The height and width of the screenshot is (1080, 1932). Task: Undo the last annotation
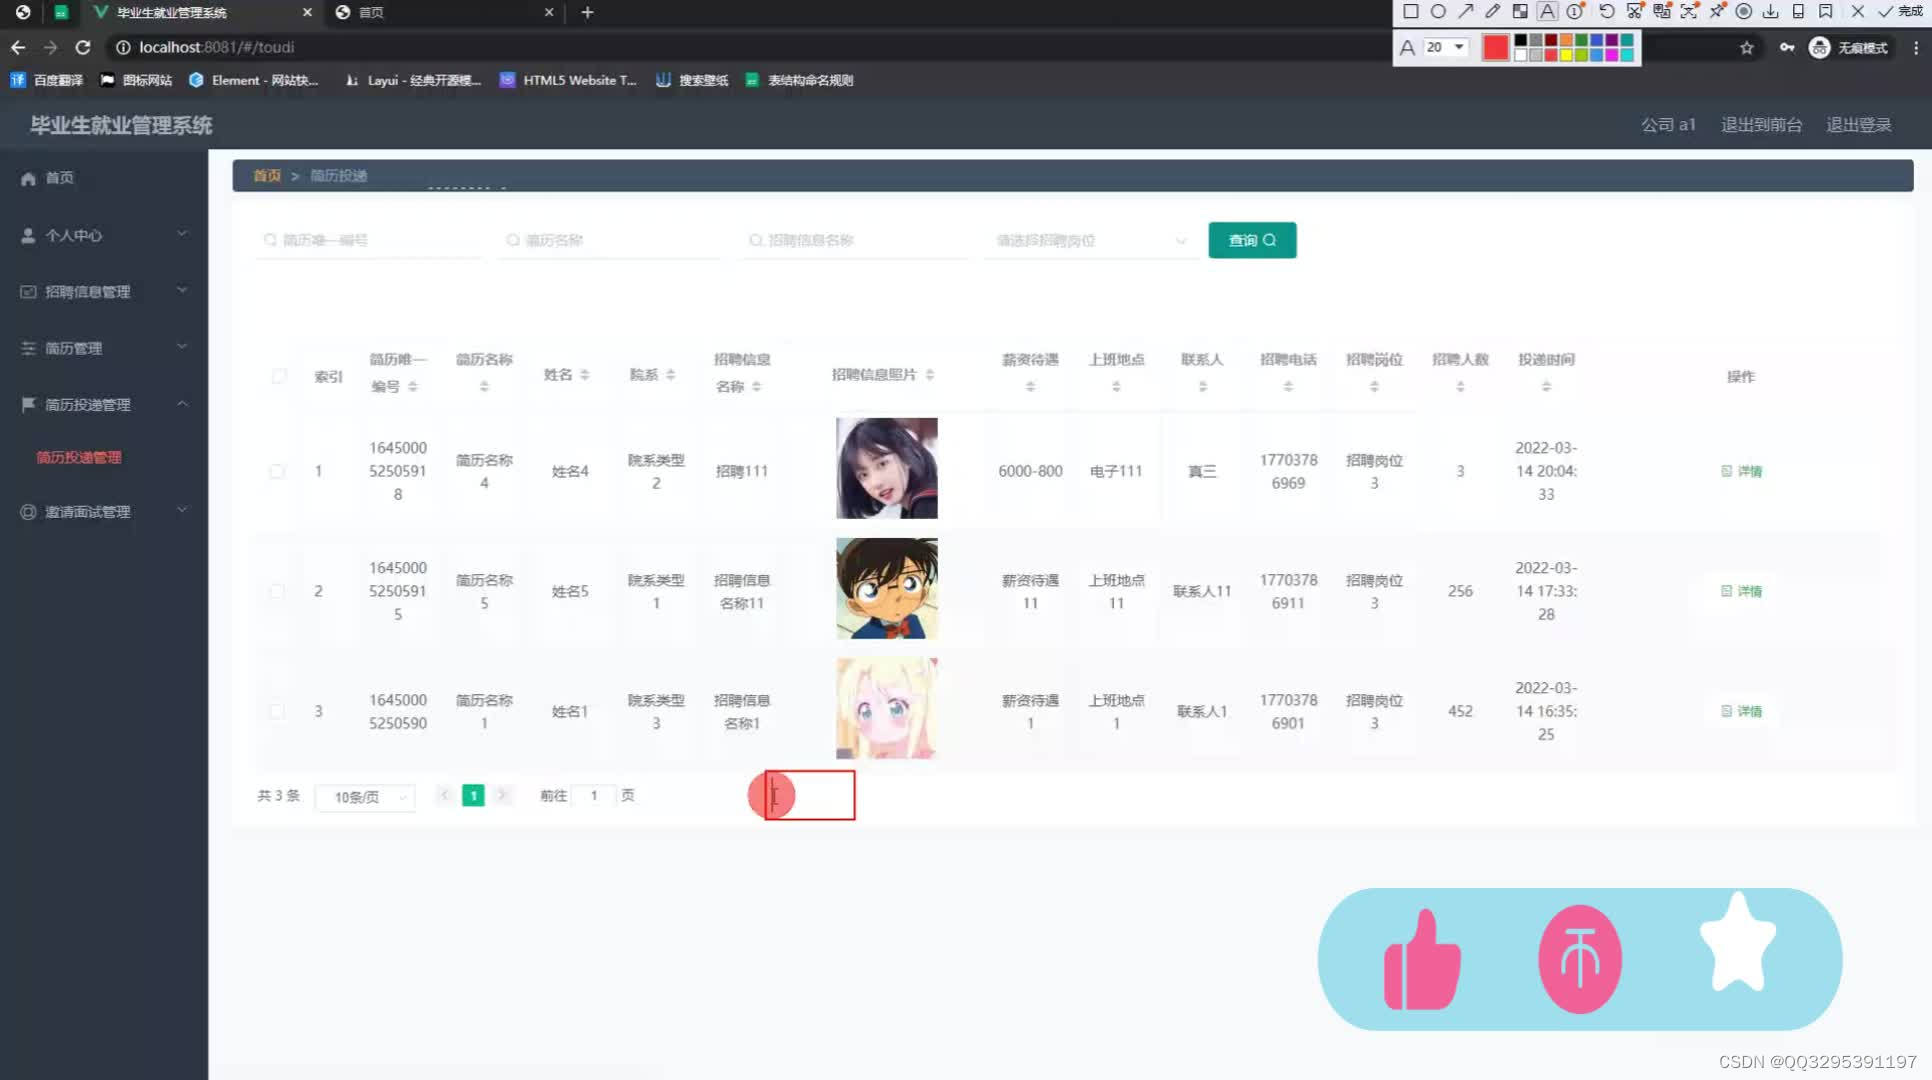pos(1606,12)
